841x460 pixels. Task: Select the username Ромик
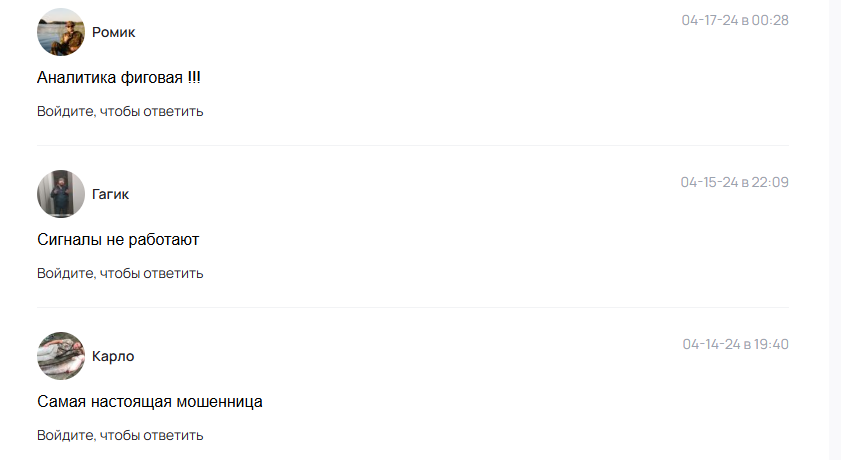(113, 33)
